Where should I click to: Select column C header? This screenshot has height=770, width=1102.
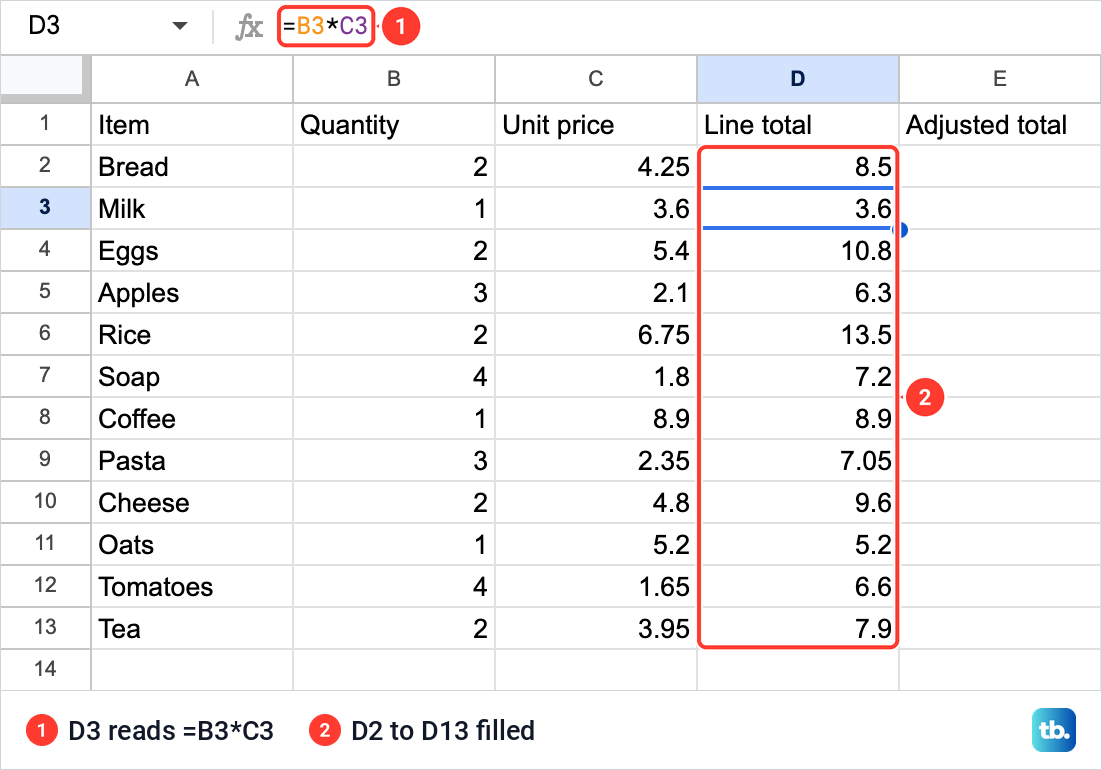coord(596,79)
